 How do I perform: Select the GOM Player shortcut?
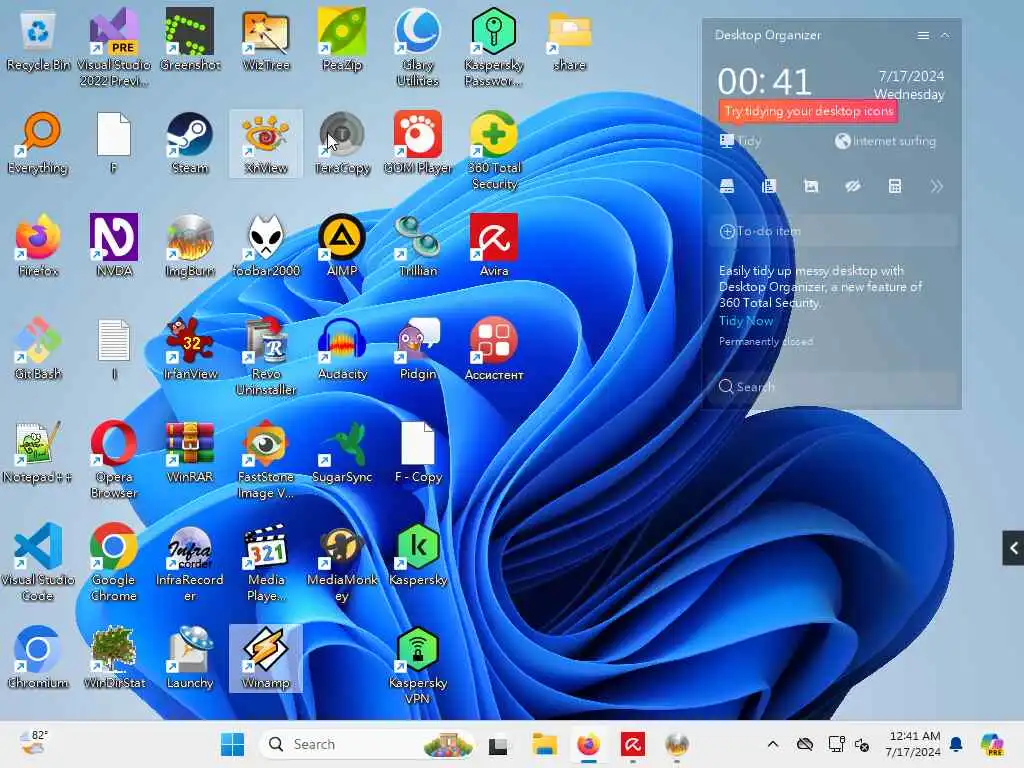tap(418, 144)
